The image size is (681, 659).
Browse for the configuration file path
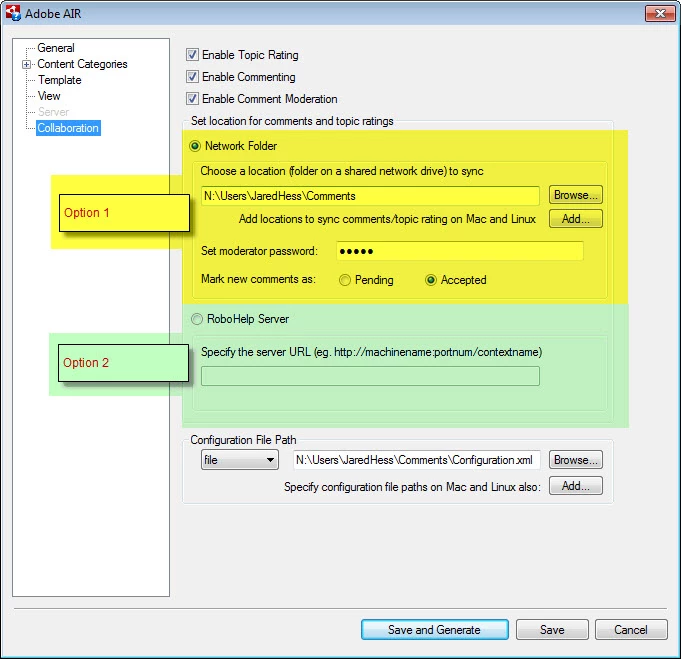[575, 460]
